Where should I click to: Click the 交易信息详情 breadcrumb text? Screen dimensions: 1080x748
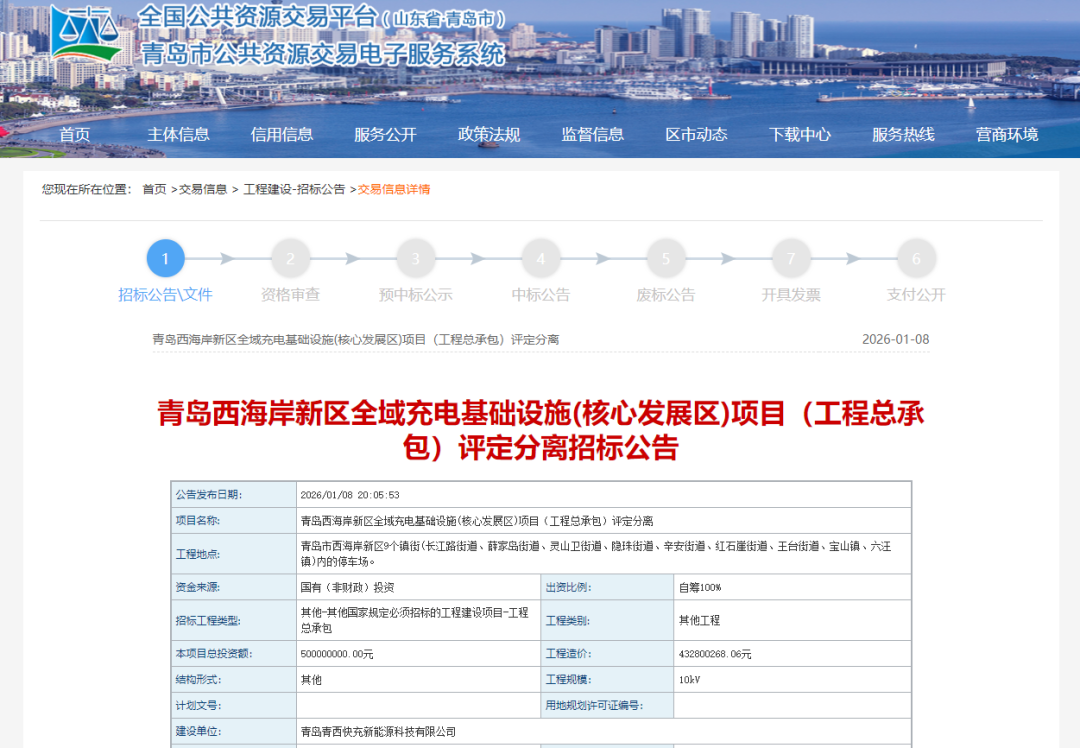tap(394, 189)
